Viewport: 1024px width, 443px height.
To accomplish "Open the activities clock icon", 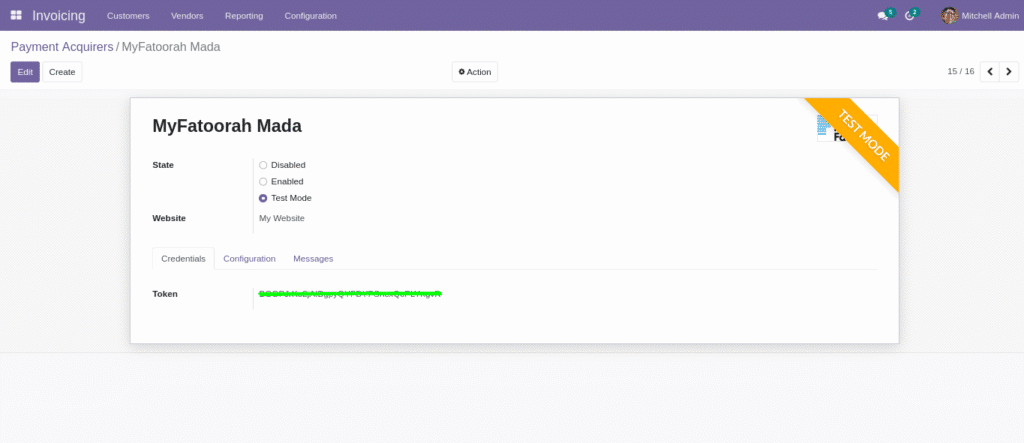I will 910,16.
